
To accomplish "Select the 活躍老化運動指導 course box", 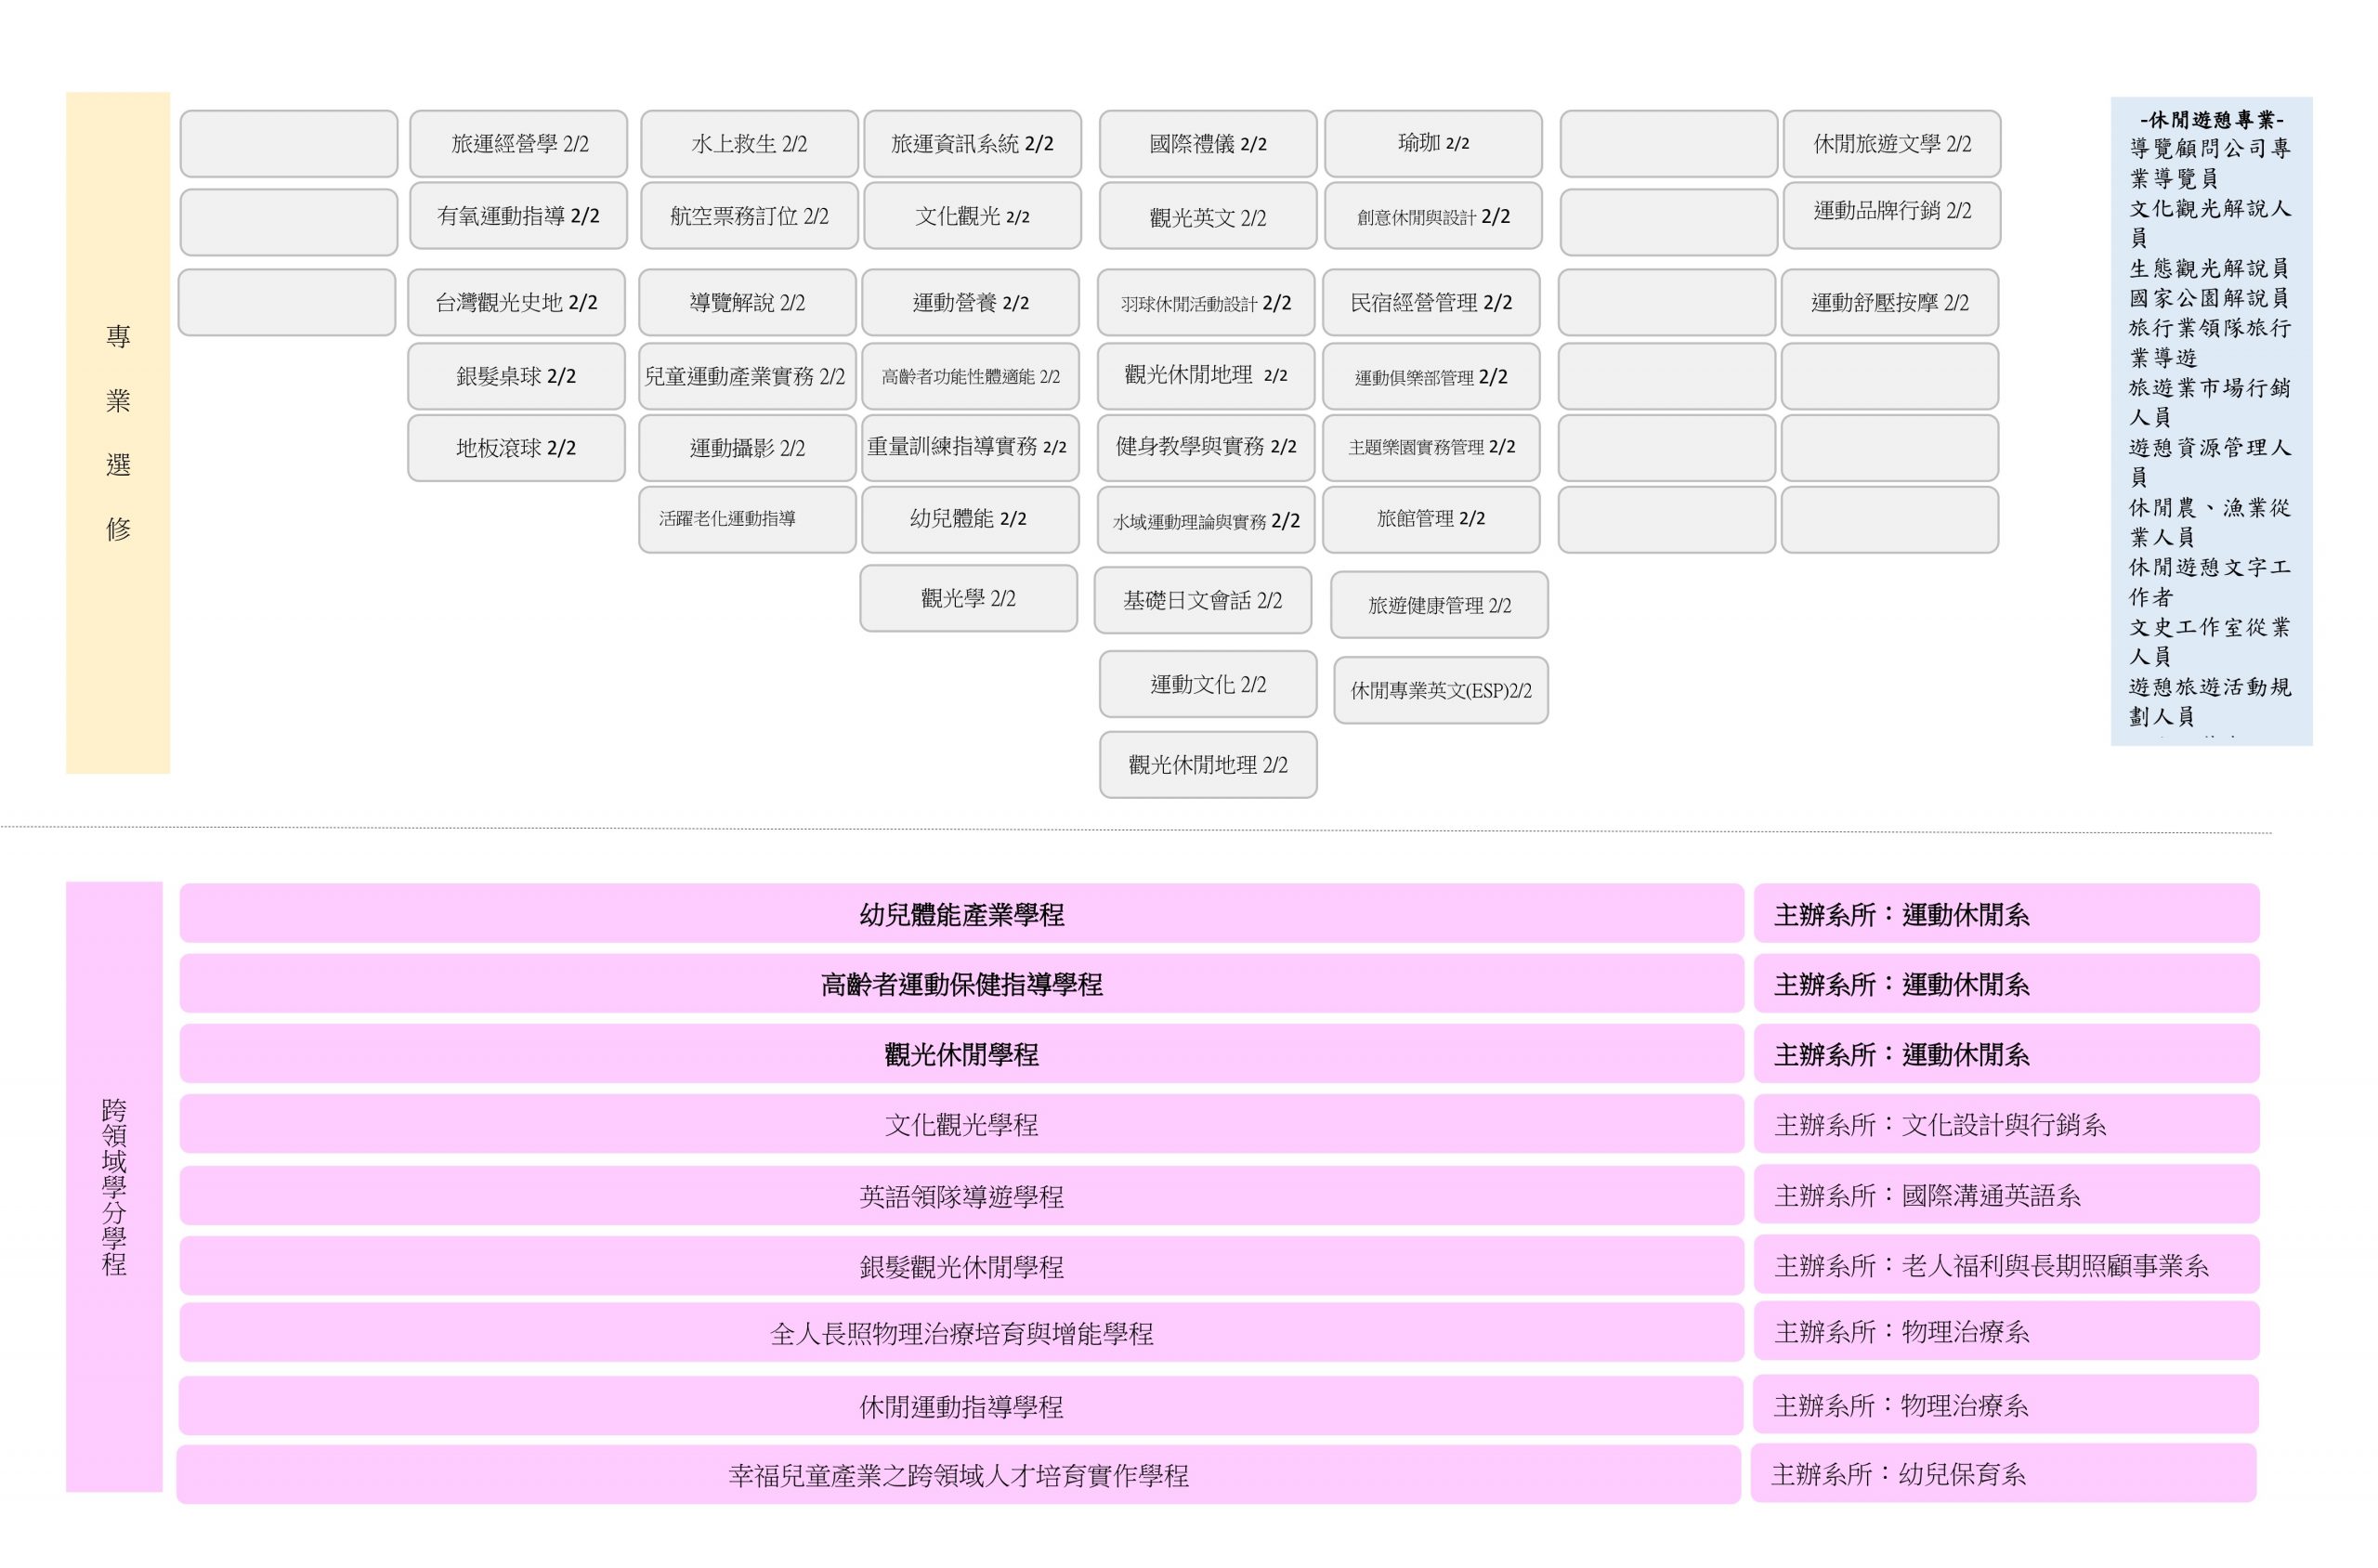I will pos(748,519).
